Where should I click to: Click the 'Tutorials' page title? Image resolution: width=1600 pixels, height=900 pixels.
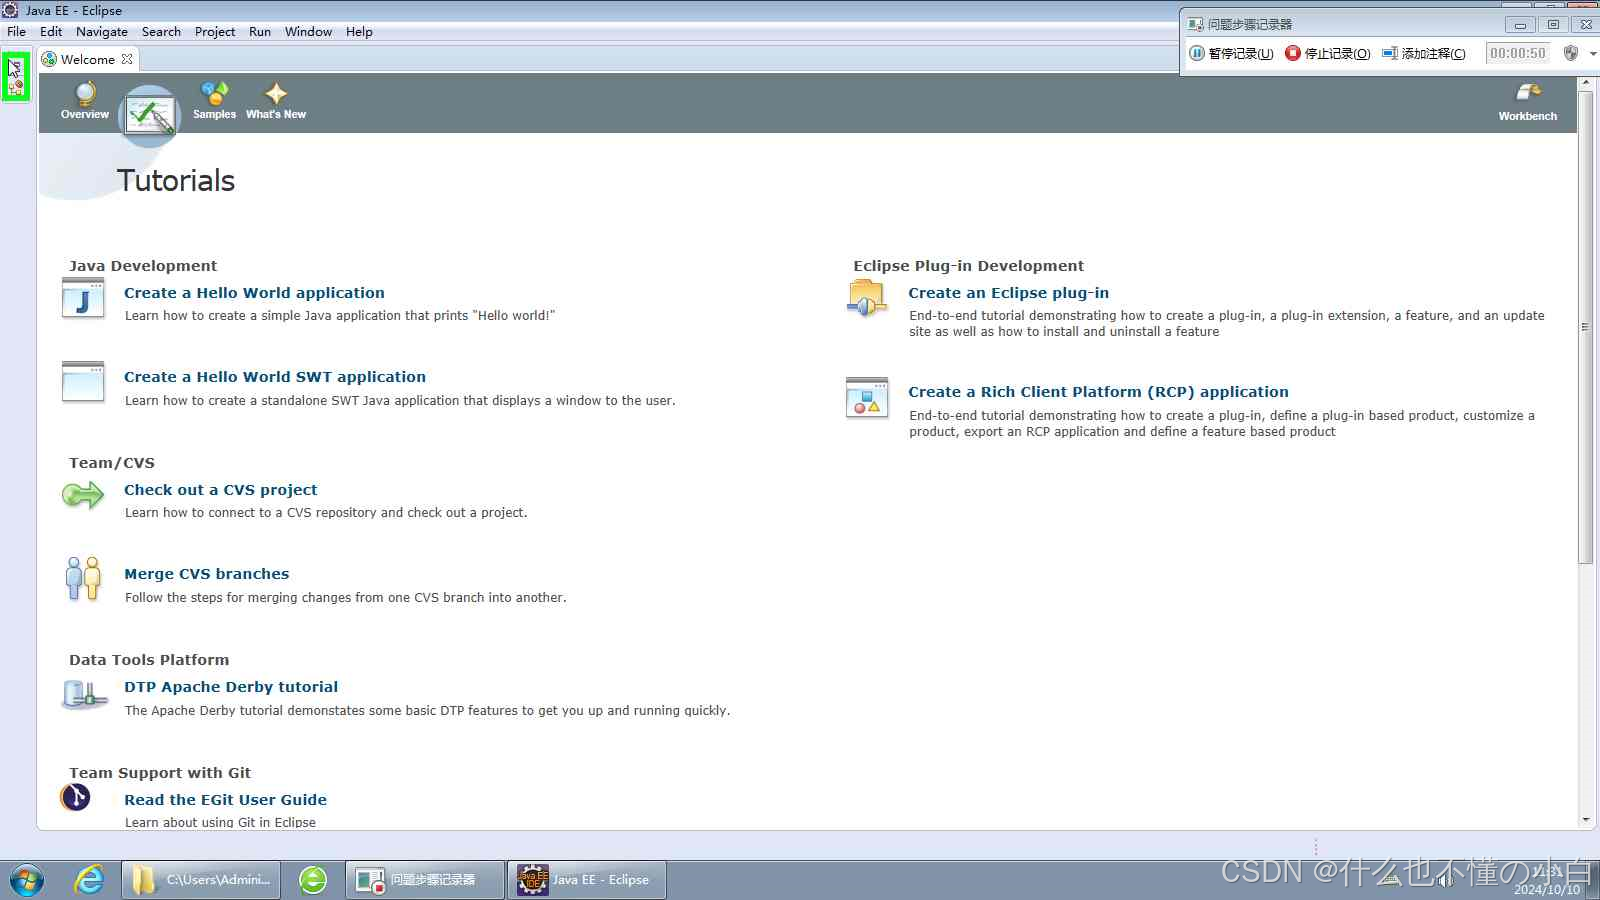pyautogui.click(x=176, y=181)
